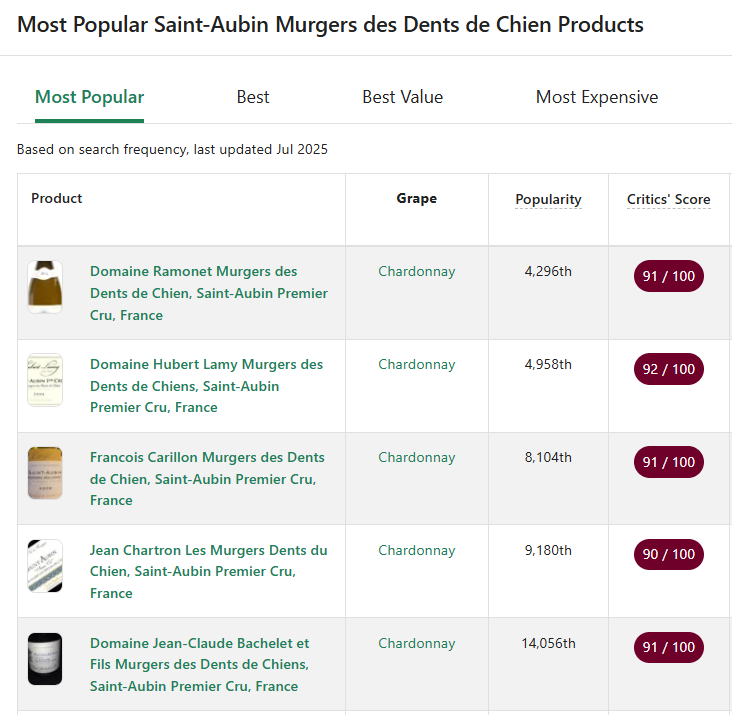The image size is (732, 715).
Task: Open the Jean-Claude Bachelet bottle thumbnail
Action: point(45,659)
